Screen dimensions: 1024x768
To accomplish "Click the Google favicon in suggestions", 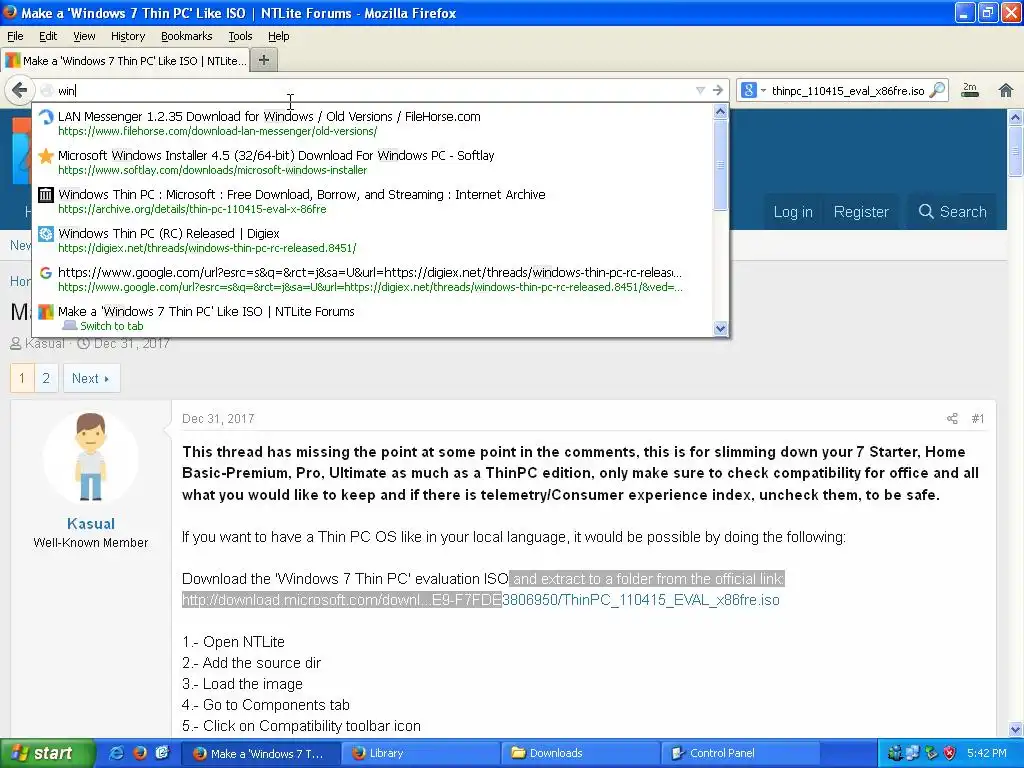I will click(x=45, y=273).
